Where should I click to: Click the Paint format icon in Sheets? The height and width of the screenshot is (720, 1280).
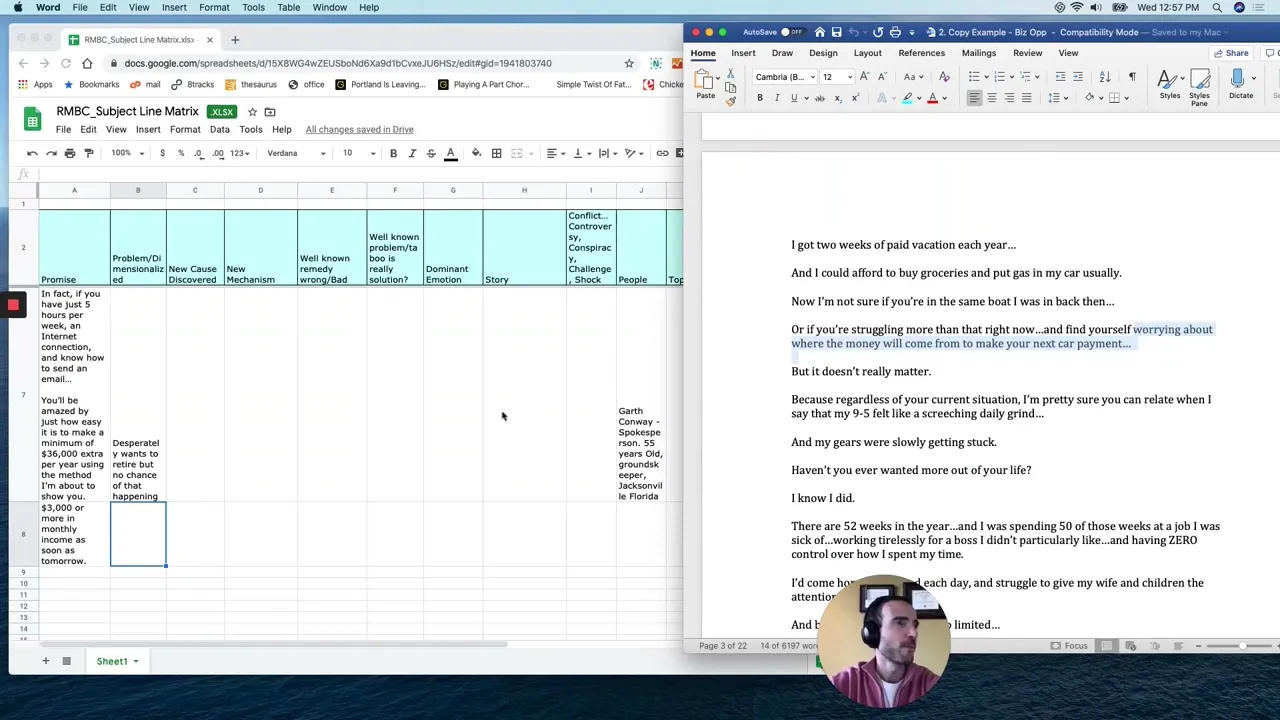click(x=88, y=153)
